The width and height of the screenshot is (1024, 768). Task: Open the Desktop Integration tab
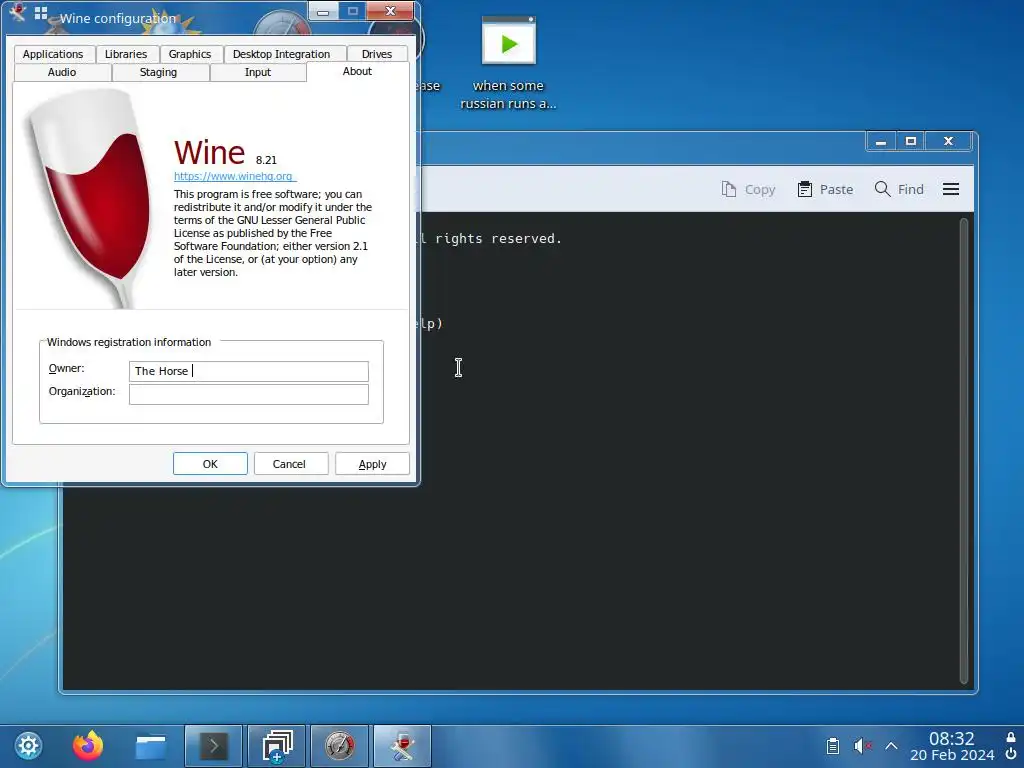click(281, 54)
